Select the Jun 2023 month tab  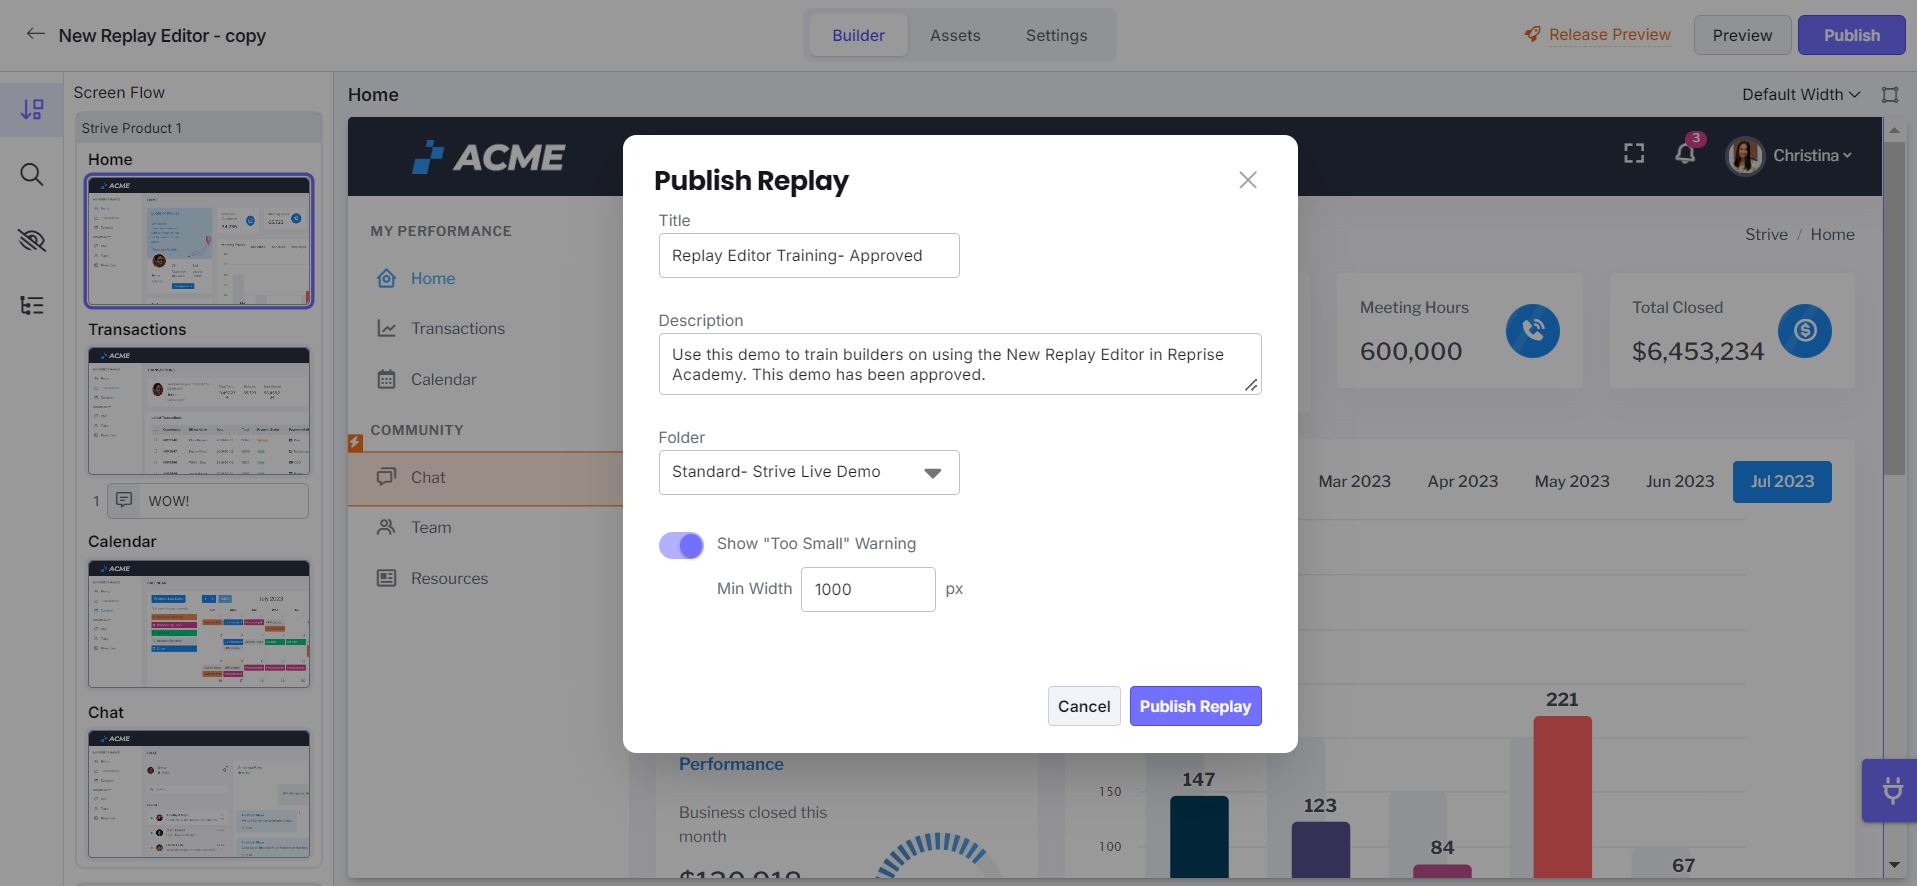[1680, 482]
